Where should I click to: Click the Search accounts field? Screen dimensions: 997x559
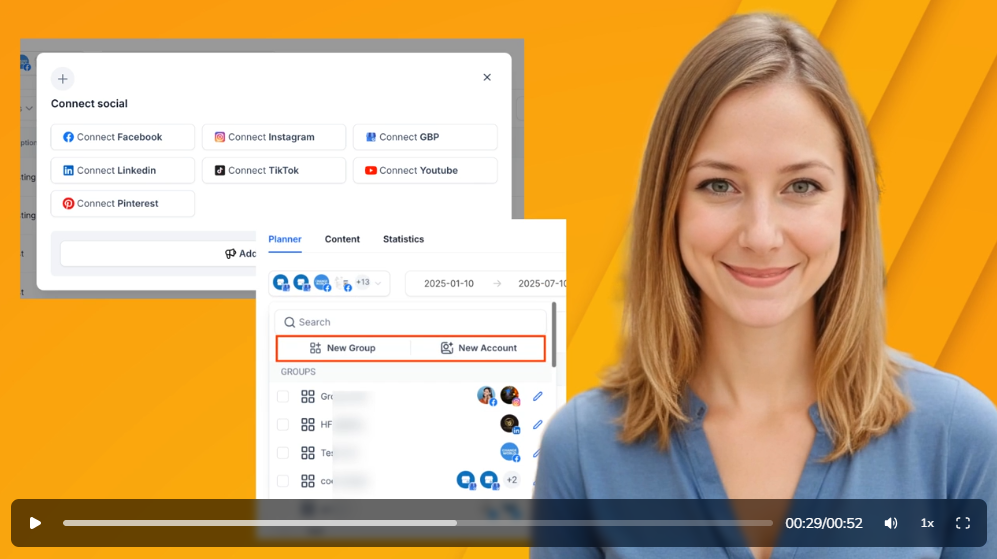coord(411,322)
